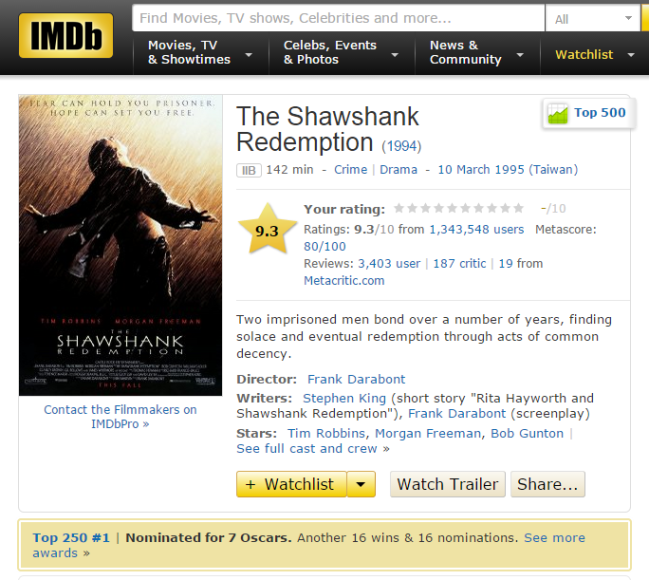Open the All search category dropdown
Image resolution: width=649 pixels, height=580 pixels.
tap(593, 19)
